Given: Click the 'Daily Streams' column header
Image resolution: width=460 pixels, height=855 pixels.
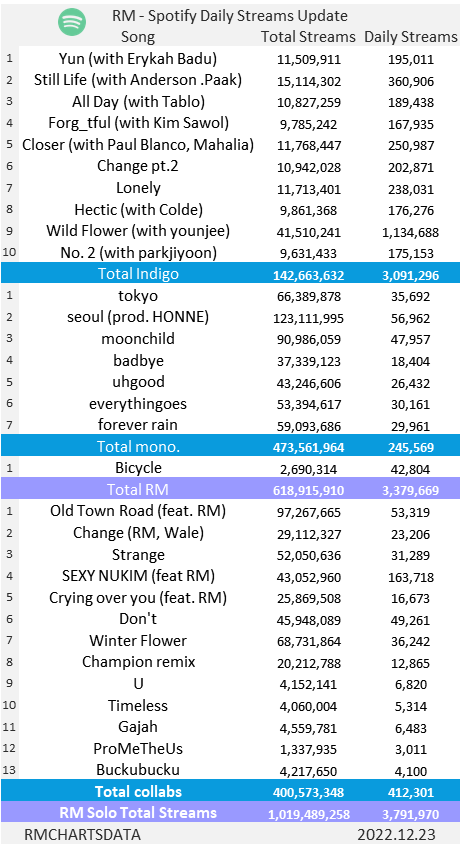Looking at the screenshot, I should coord(411,37).
